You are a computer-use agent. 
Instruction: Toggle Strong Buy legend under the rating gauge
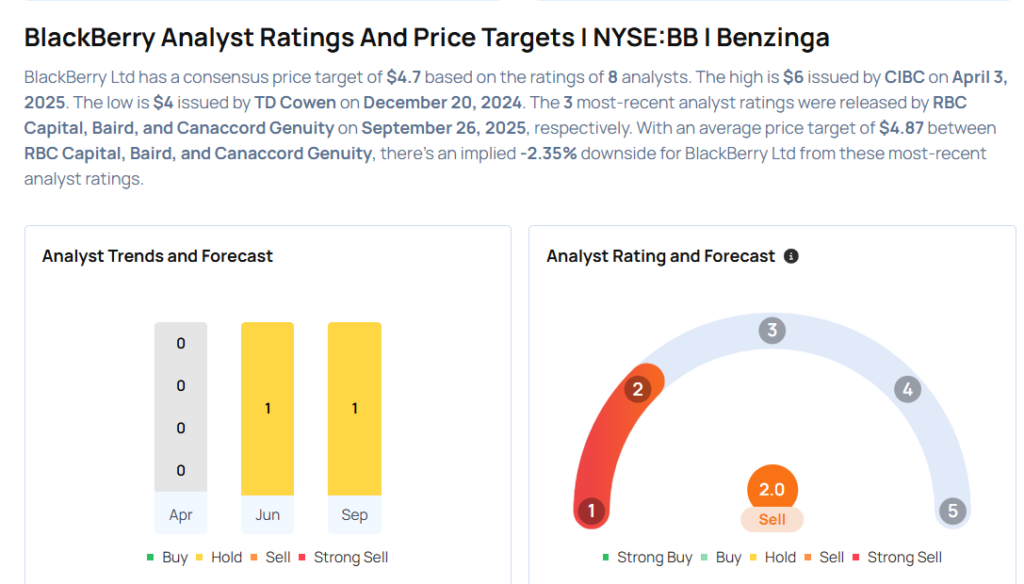point(648,557)
